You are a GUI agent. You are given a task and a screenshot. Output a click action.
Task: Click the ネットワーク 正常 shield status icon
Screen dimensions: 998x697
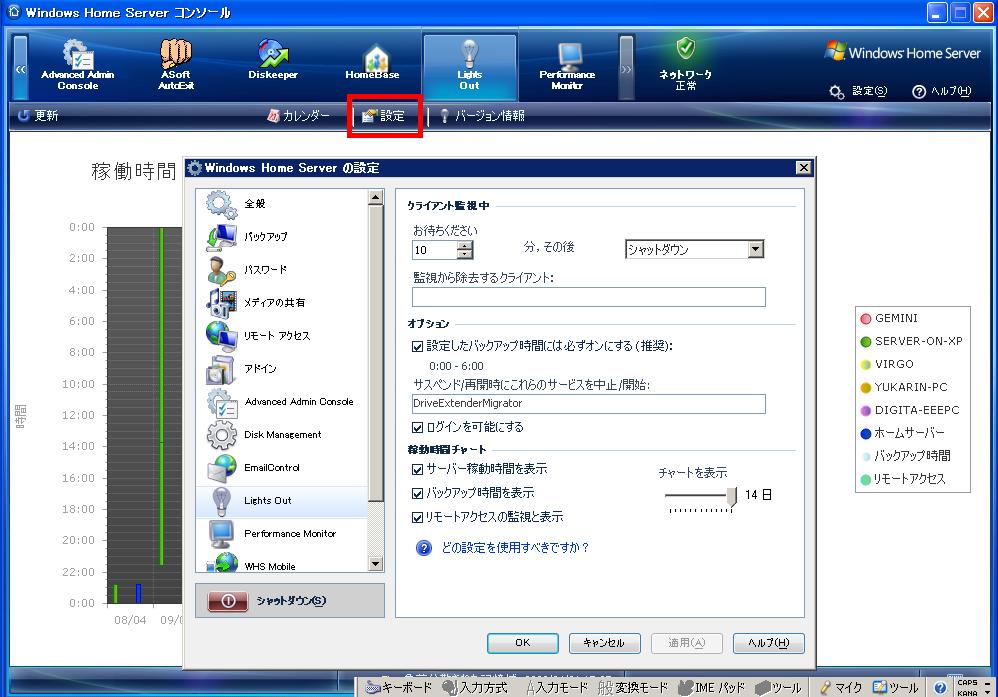(685, 48)
